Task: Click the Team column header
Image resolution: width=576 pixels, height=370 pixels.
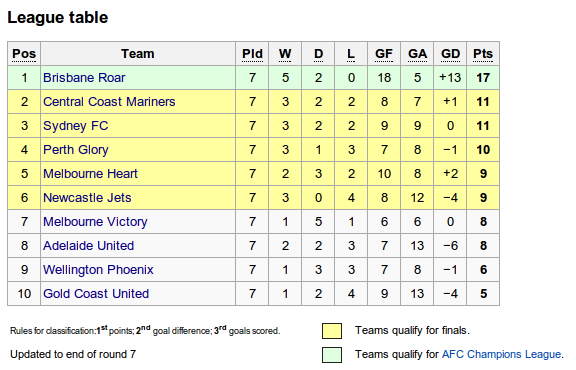Action: tap(138, 54)
